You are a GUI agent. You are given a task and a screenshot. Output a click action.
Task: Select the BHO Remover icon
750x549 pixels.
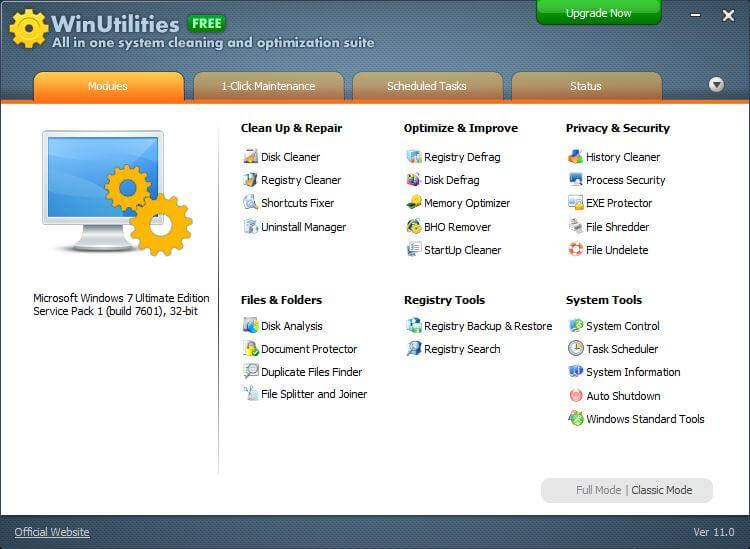[x=413, y=227]
